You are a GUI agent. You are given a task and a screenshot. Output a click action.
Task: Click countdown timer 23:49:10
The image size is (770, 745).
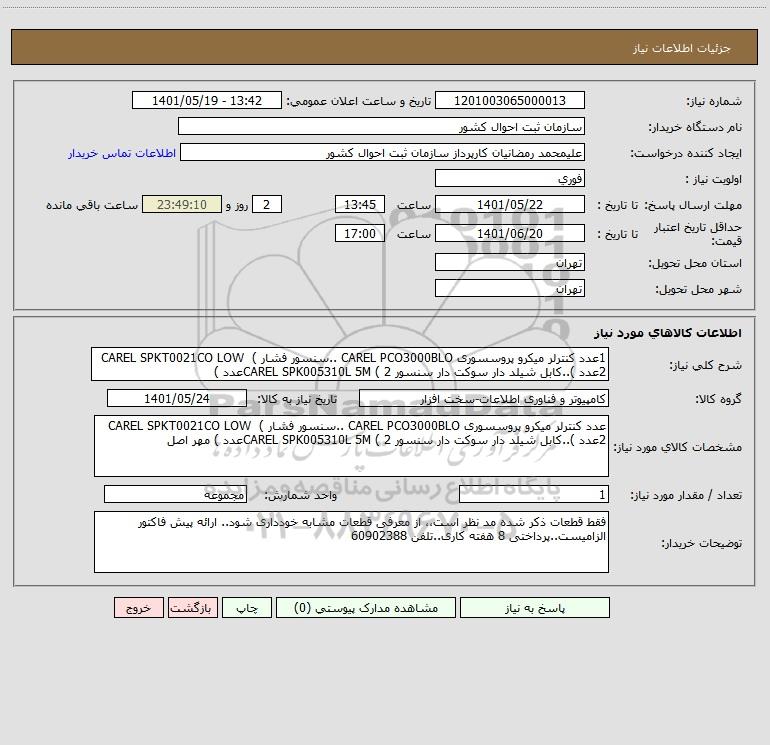[182, 204]
